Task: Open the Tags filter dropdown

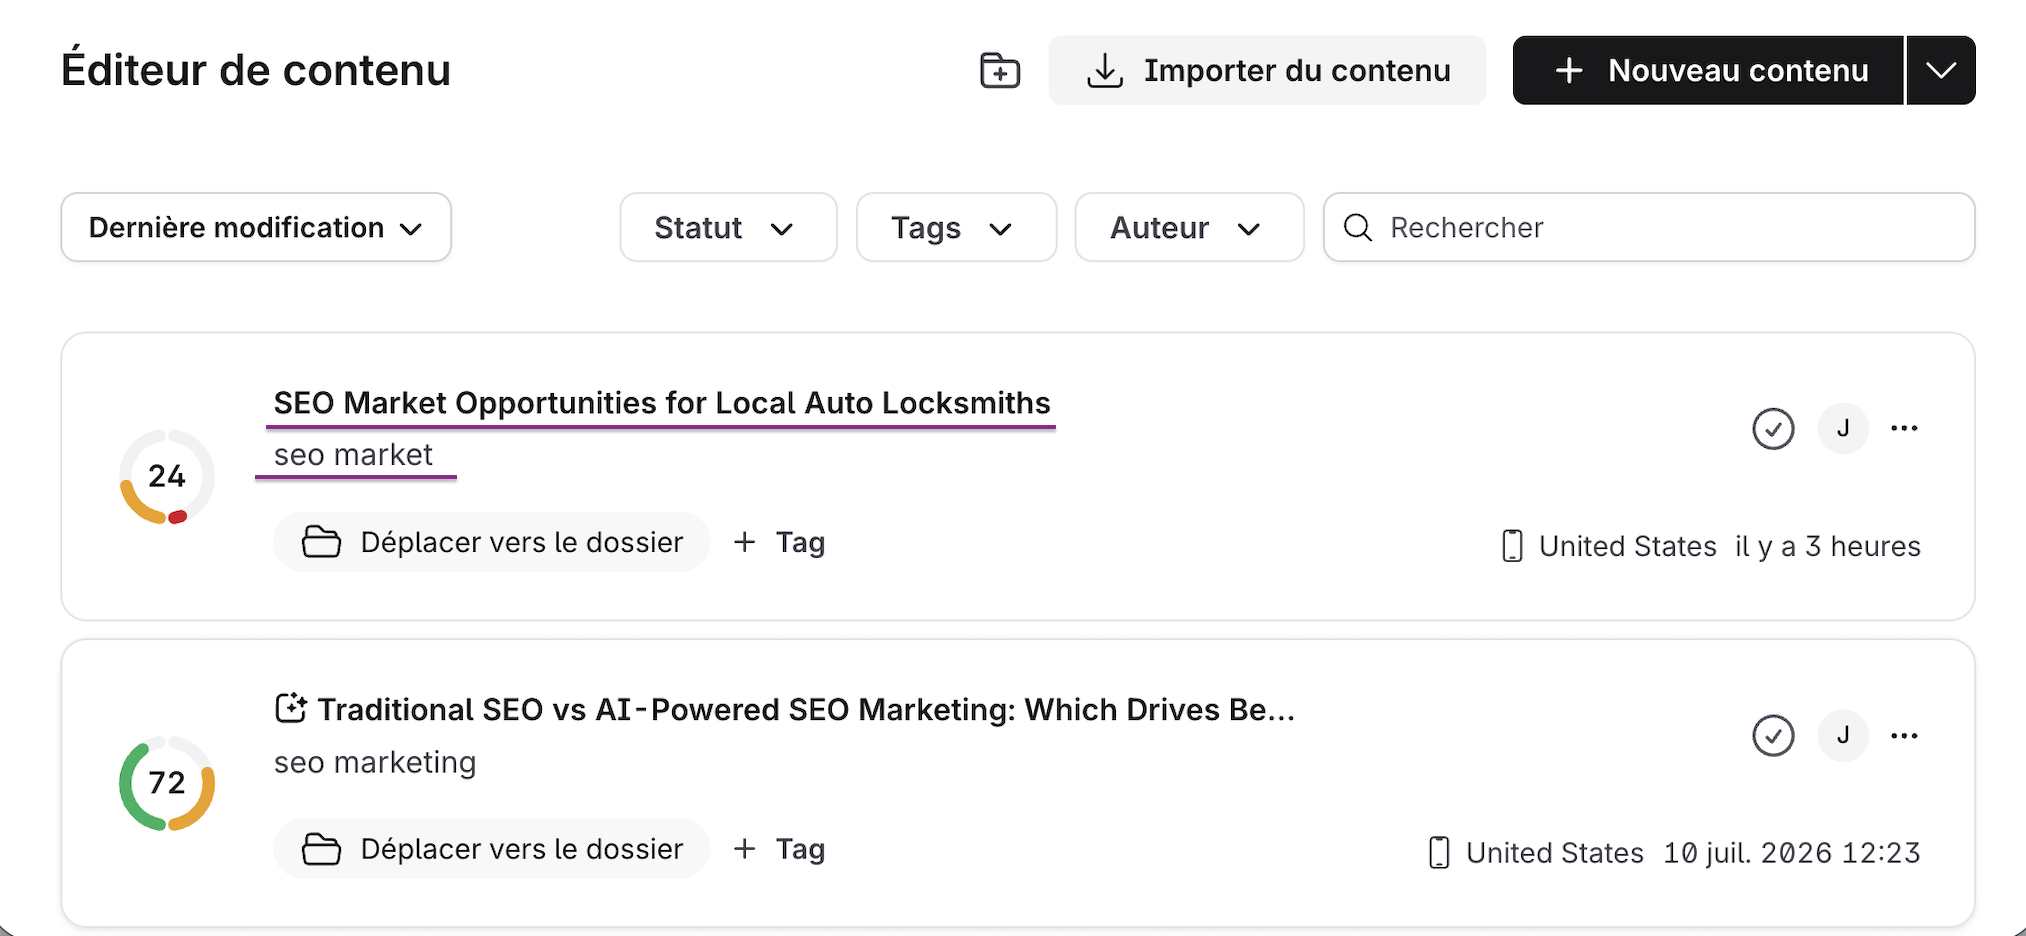Action: 956,227
